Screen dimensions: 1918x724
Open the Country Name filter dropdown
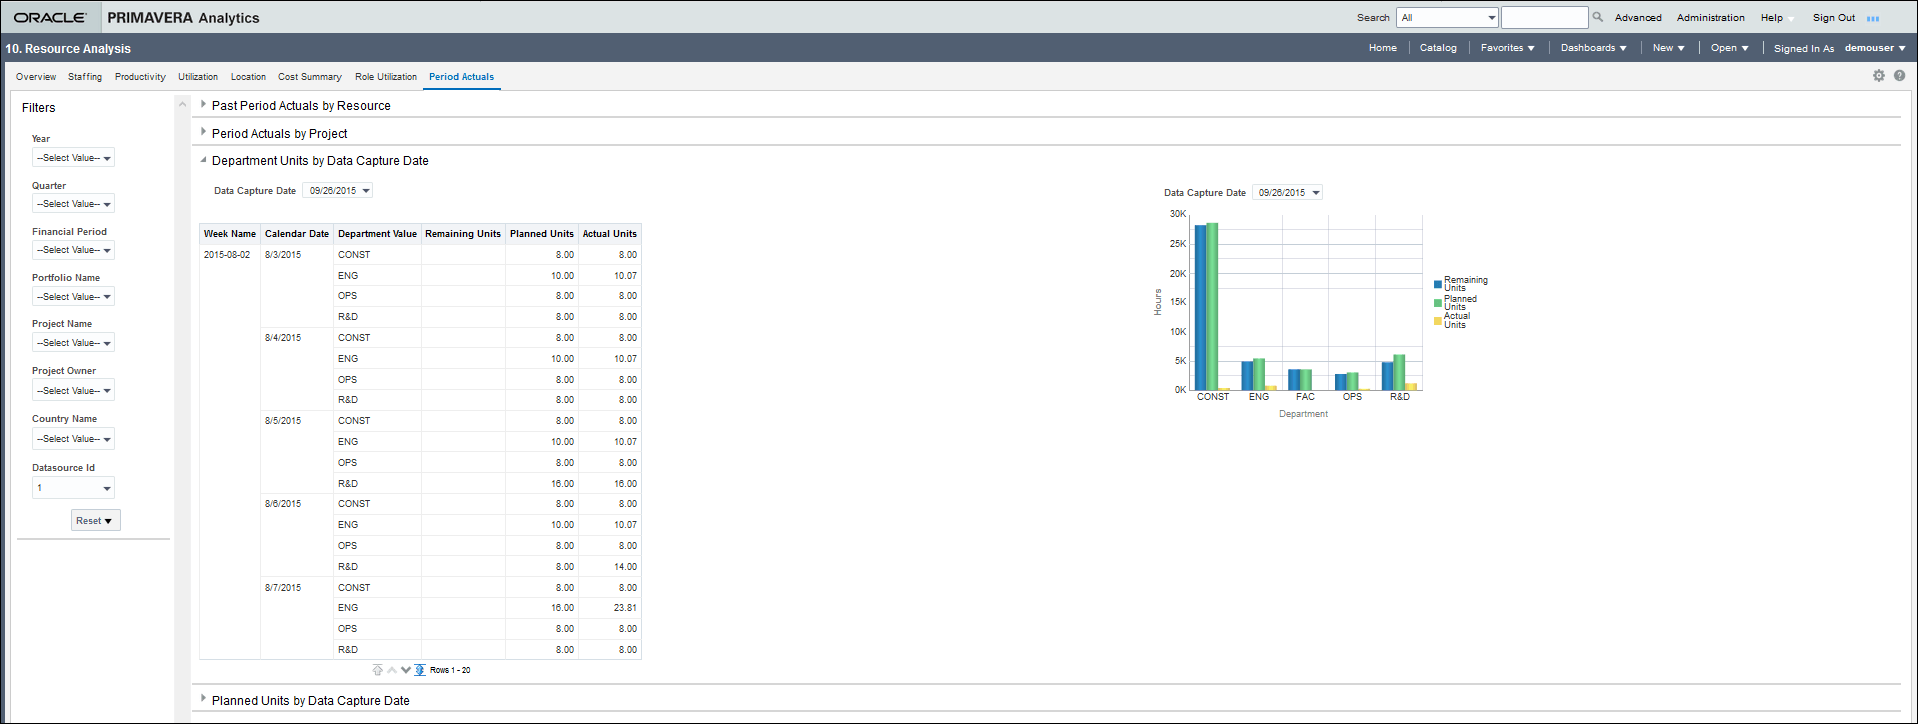pos(74,439)
